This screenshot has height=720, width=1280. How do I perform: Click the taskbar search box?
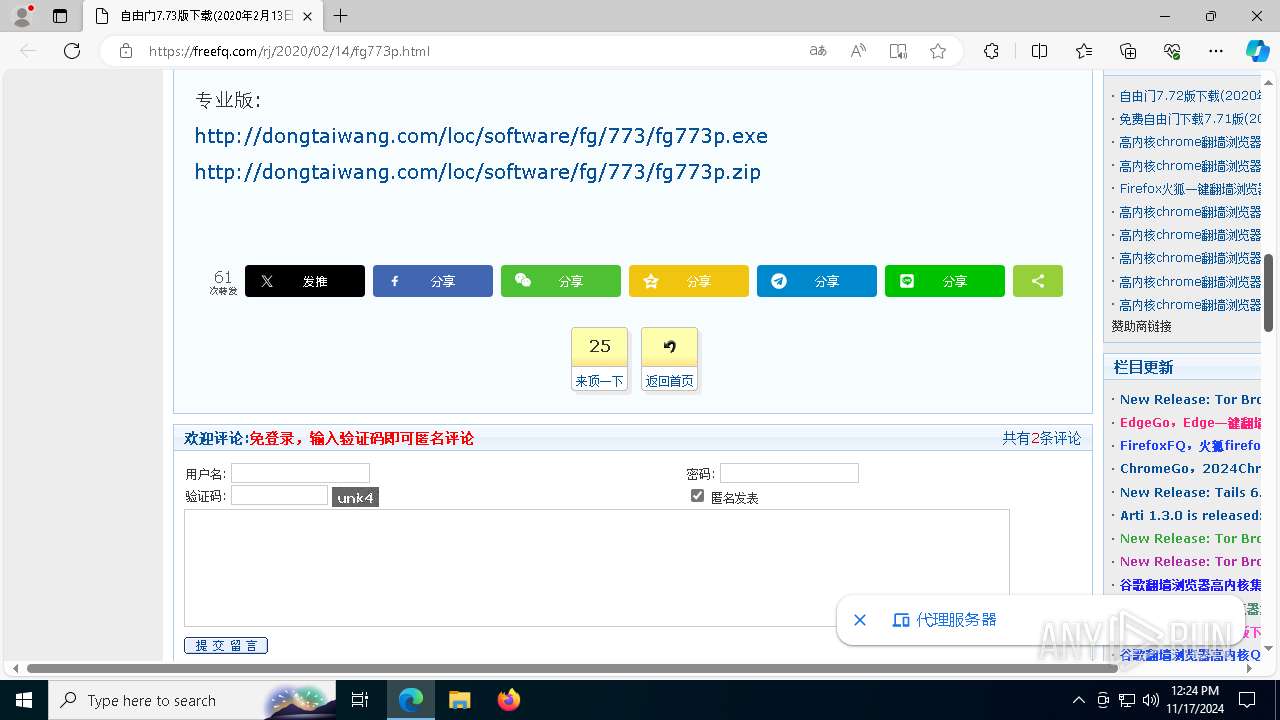point(193,700)
